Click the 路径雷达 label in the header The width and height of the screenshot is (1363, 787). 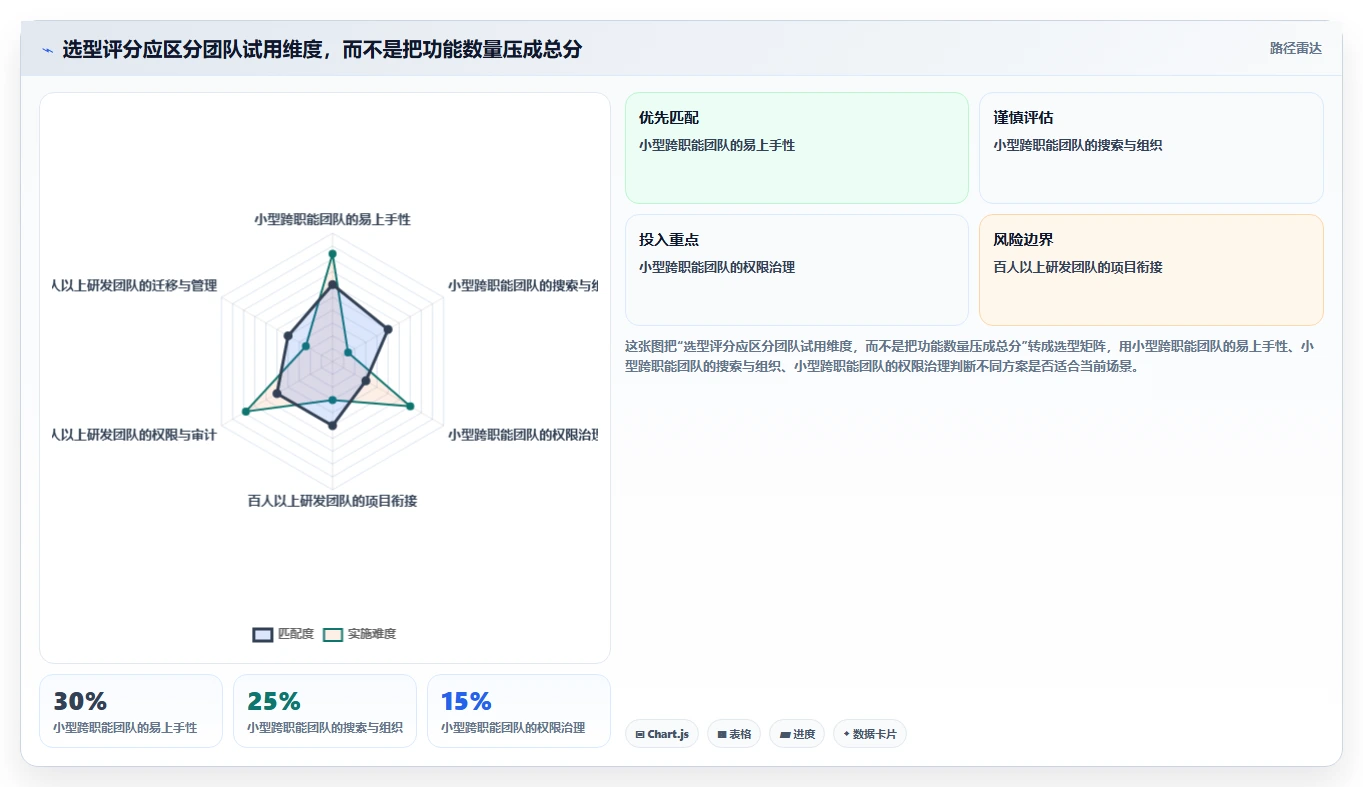(1296, 48)
